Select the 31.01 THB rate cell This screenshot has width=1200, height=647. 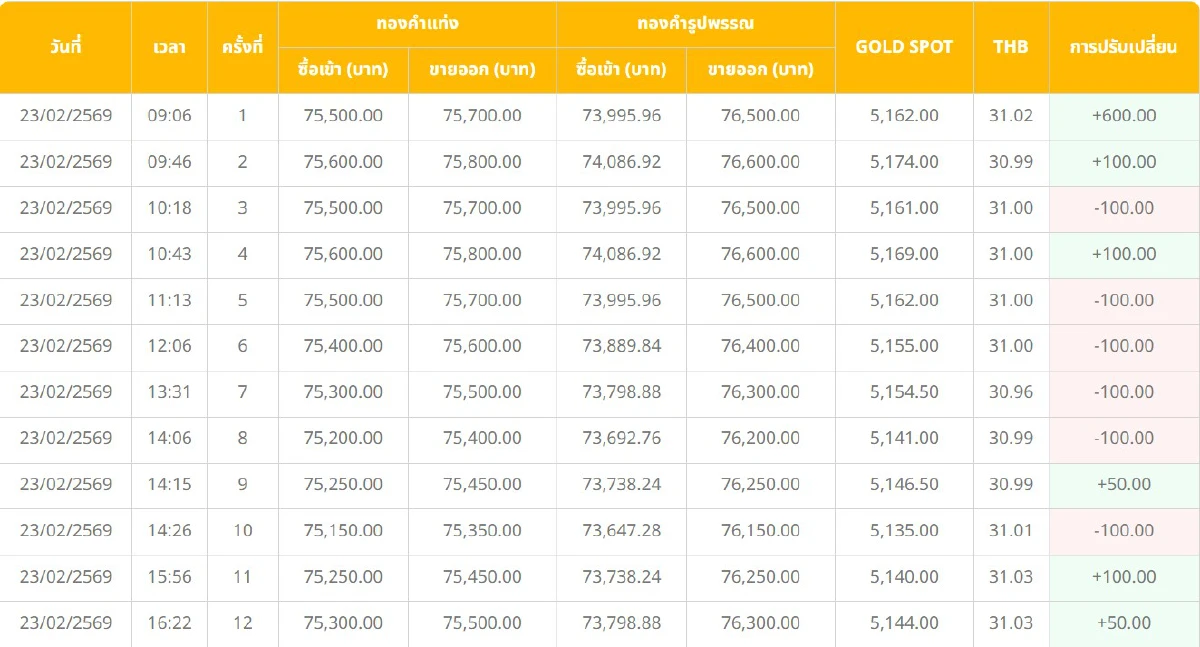[1011, 530]
